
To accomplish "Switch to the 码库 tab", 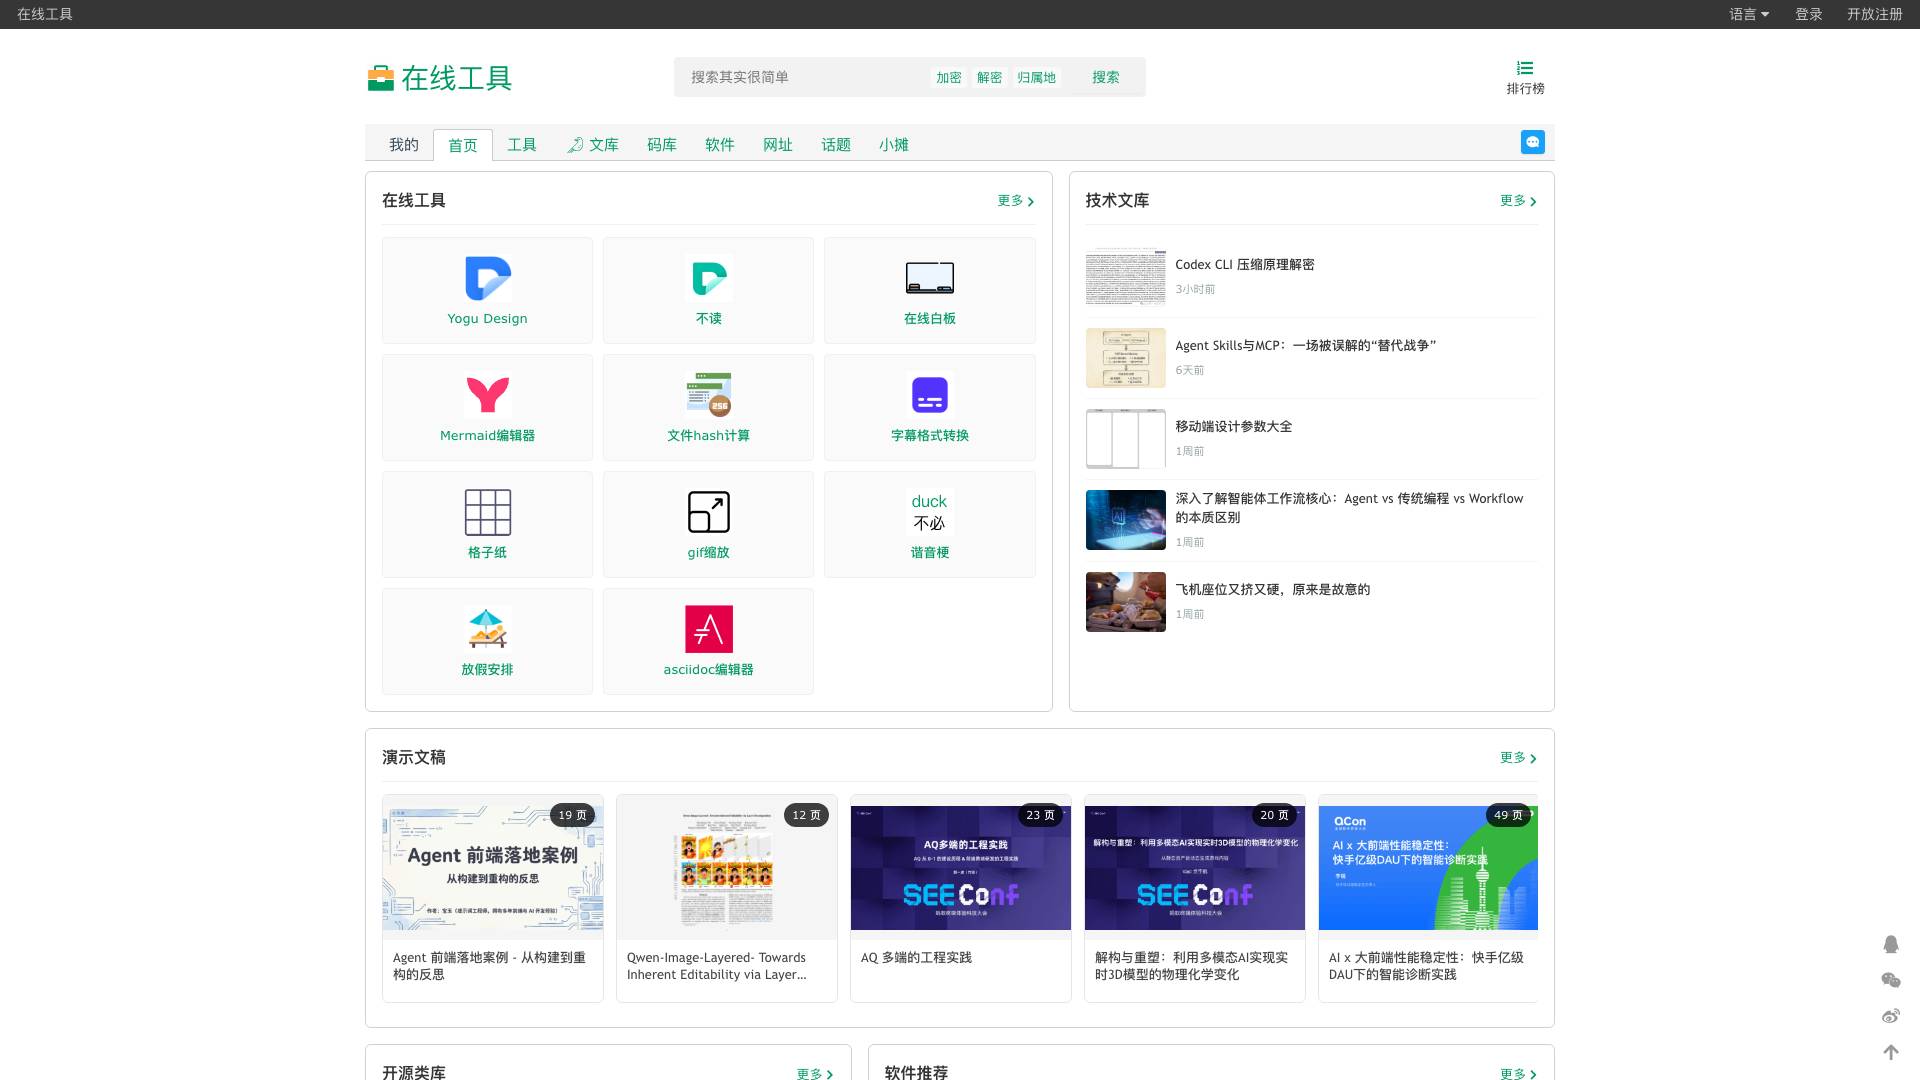I will pos(661,145).
